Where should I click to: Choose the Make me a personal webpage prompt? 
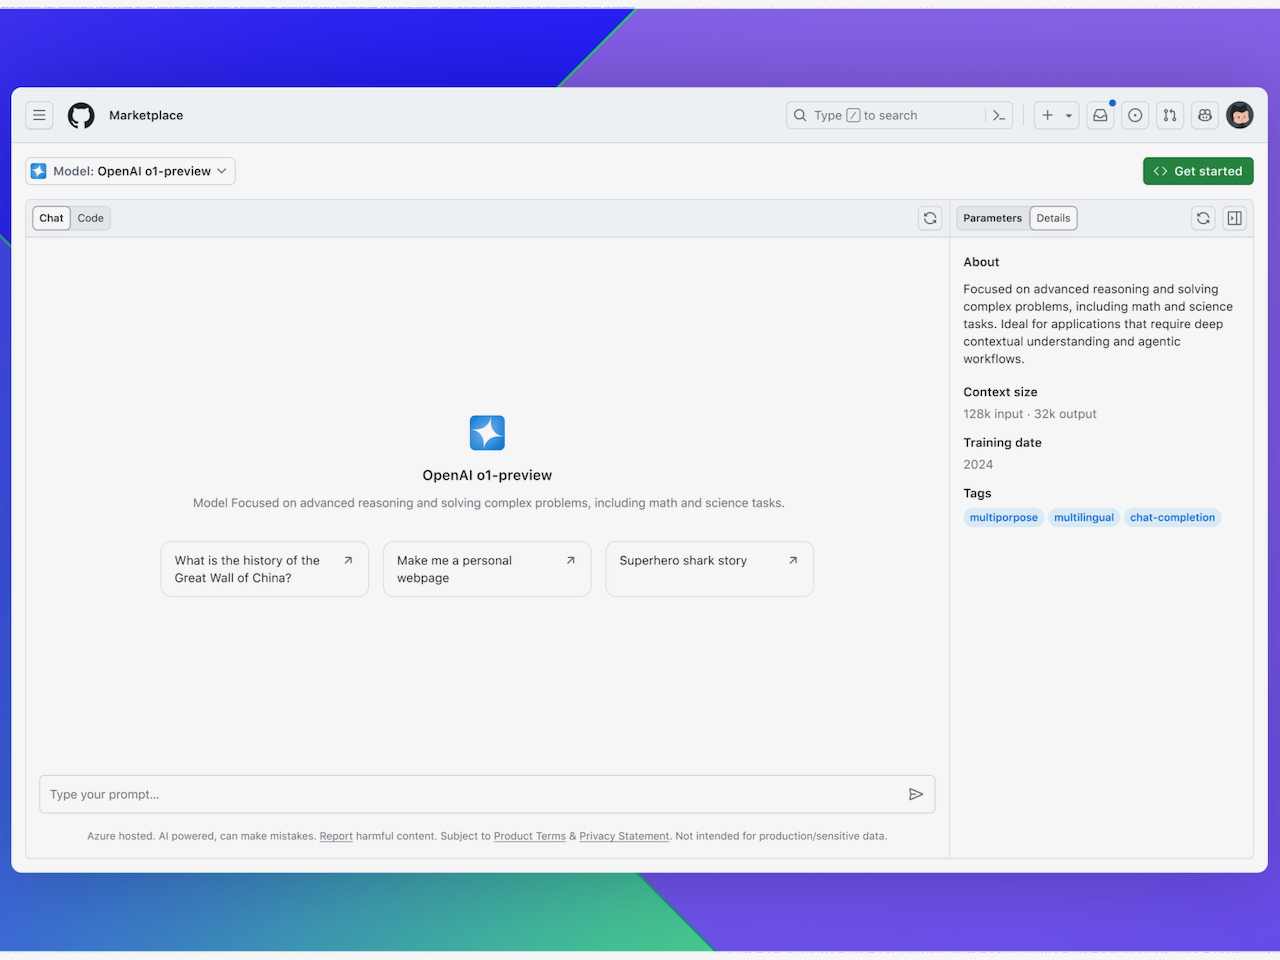pos(487,569)
